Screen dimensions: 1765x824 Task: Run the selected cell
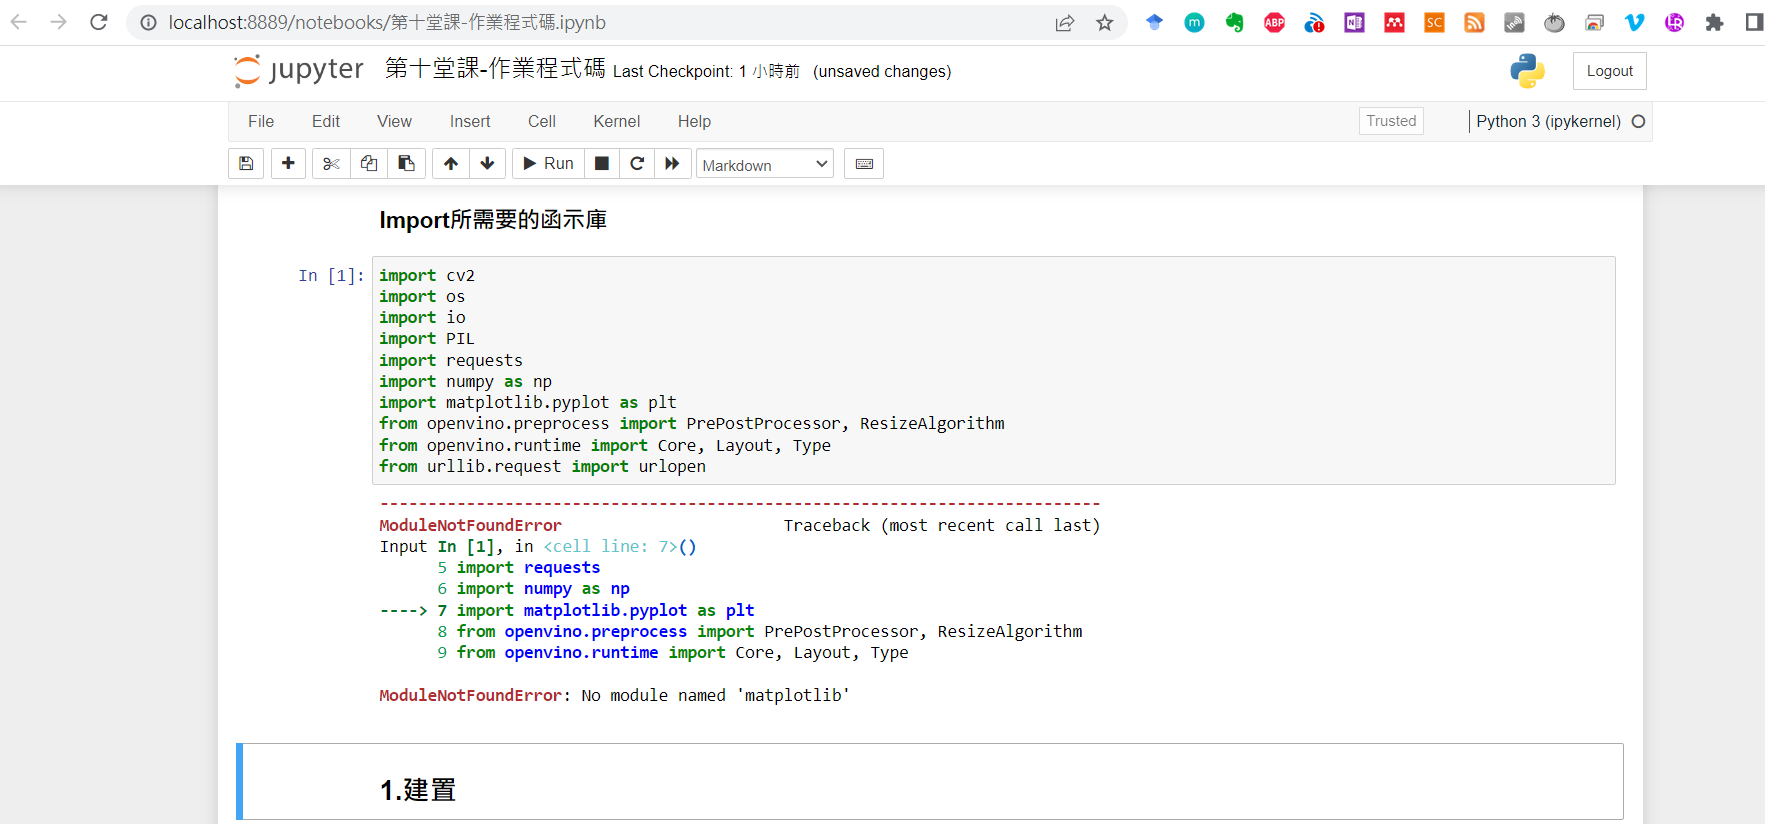coord(548,164)
